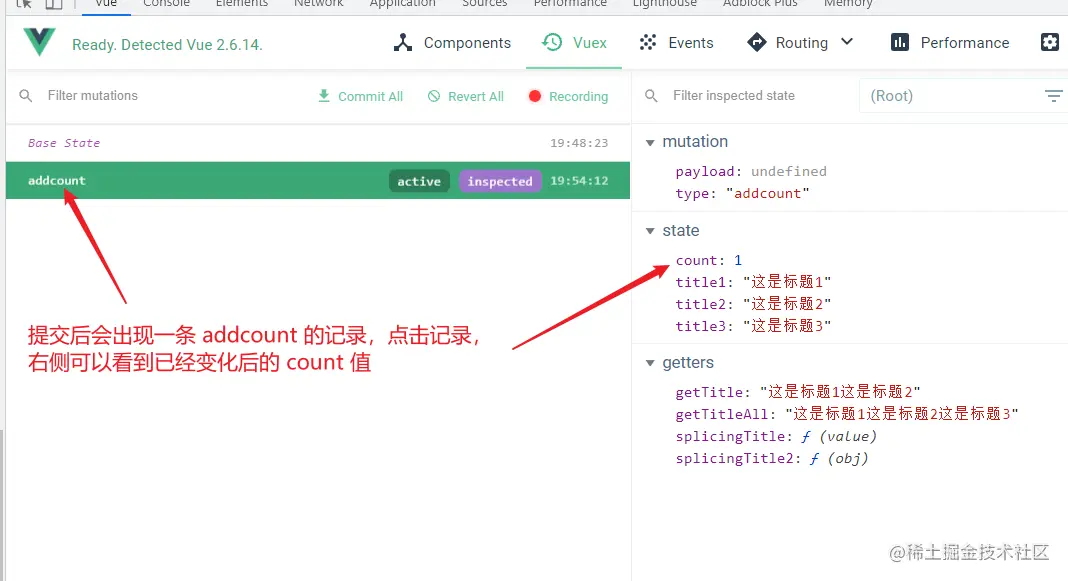Open the Routing tab
This screenshot has height=581, width=1068.
coord(788,43)
